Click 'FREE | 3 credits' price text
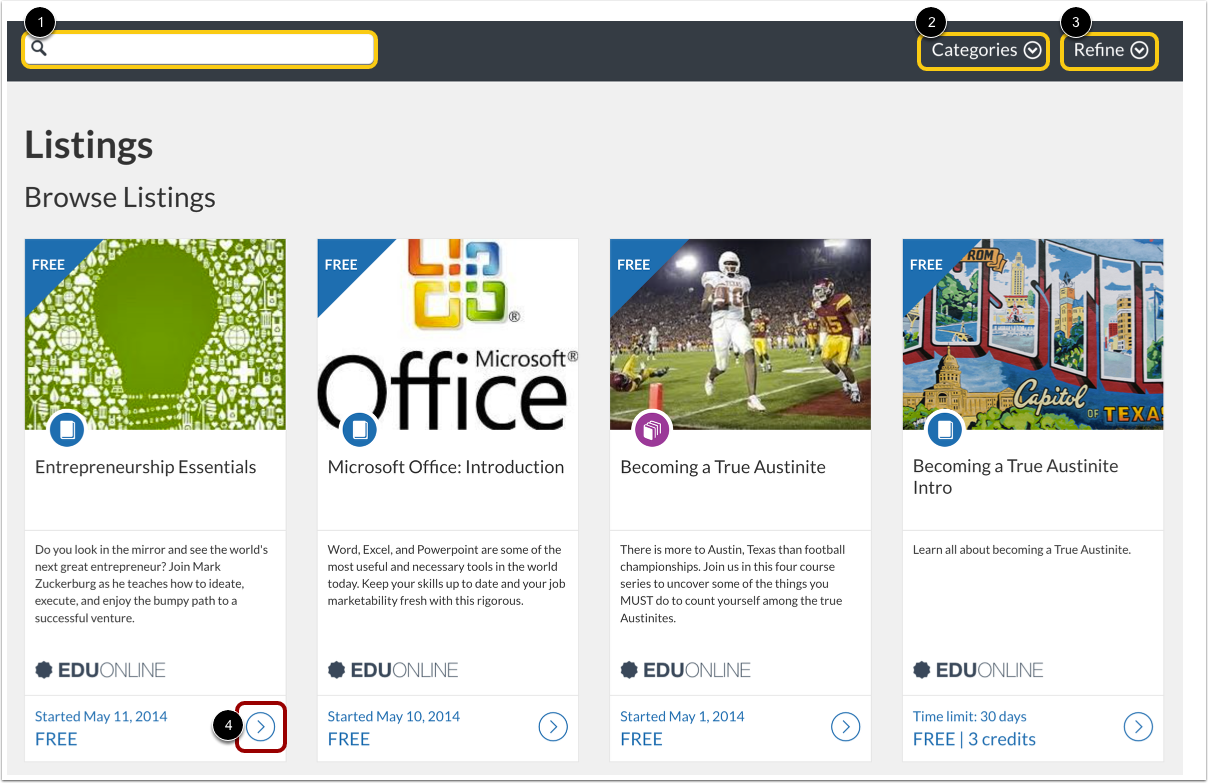The height and width of the screenshot is (783, 1208). 974,739
